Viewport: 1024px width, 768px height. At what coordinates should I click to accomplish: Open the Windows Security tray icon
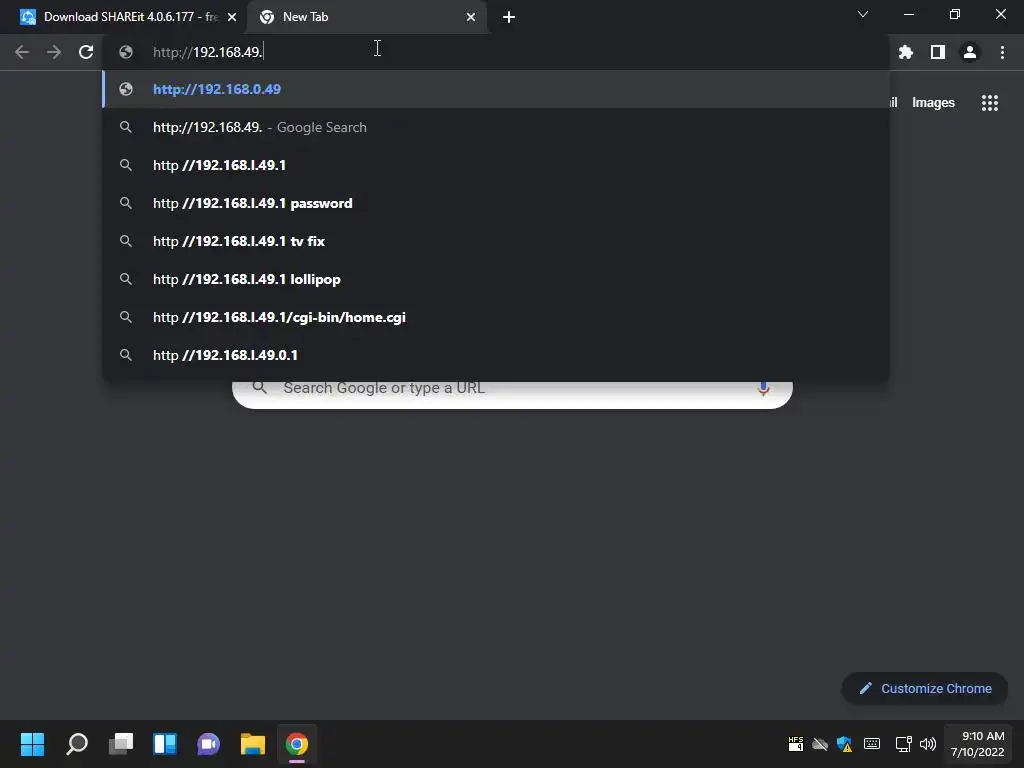click(844, 744)
